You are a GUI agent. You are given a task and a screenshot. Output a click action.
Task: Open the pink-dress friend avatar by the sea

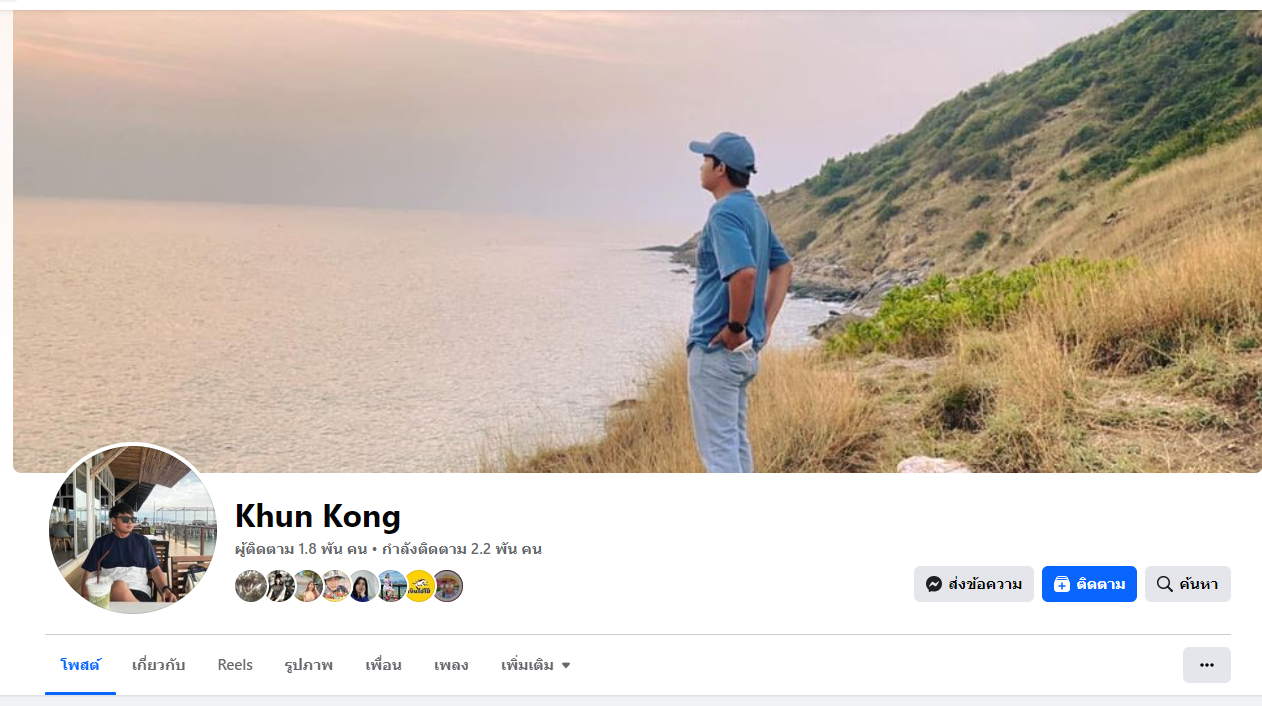tap(391, 586)
